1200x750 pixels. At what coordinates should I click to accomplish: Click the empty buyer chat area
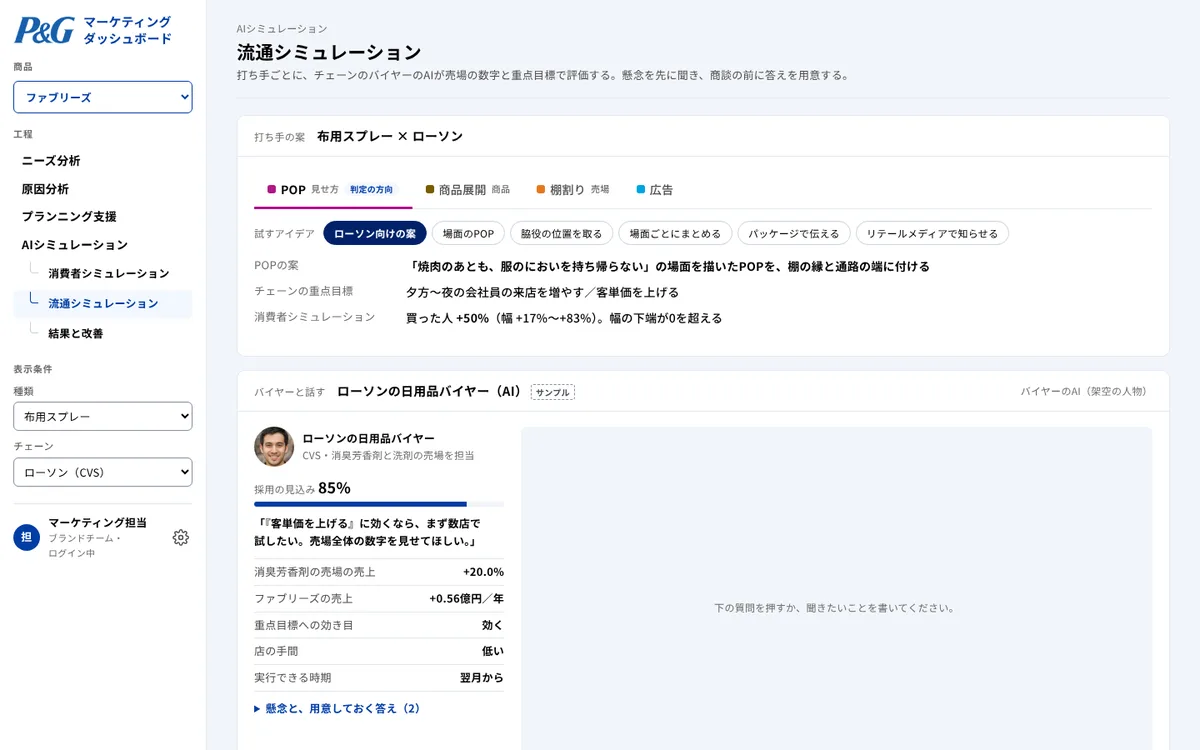click(836, 589)
